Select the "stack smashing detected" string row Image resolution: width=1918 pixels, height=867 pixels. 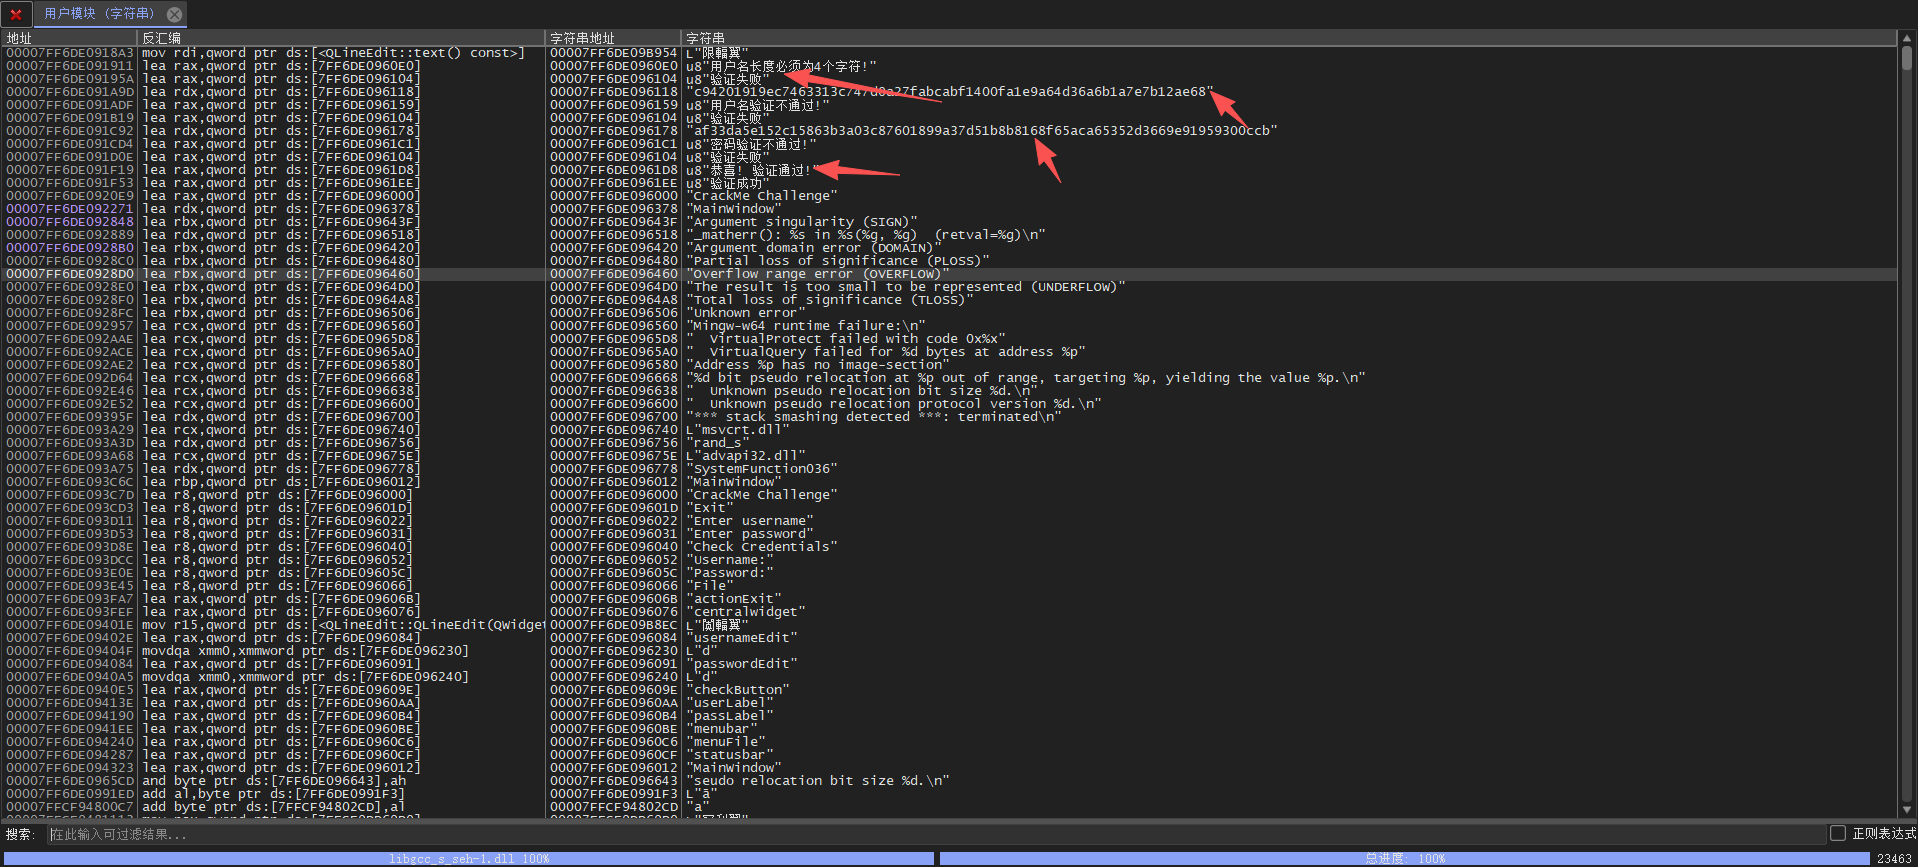click(x=872, y=417)
